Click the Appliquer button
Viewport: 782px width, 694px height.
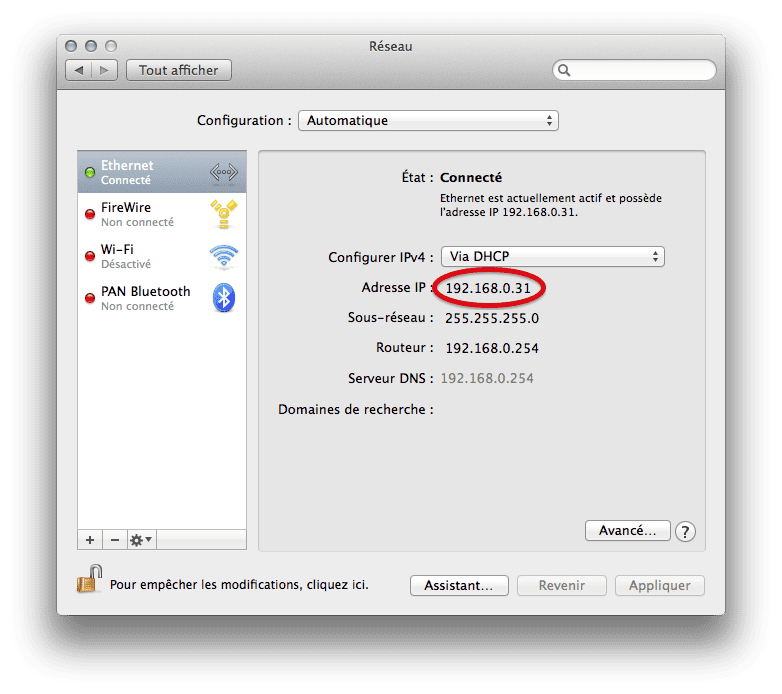(660, 586)
